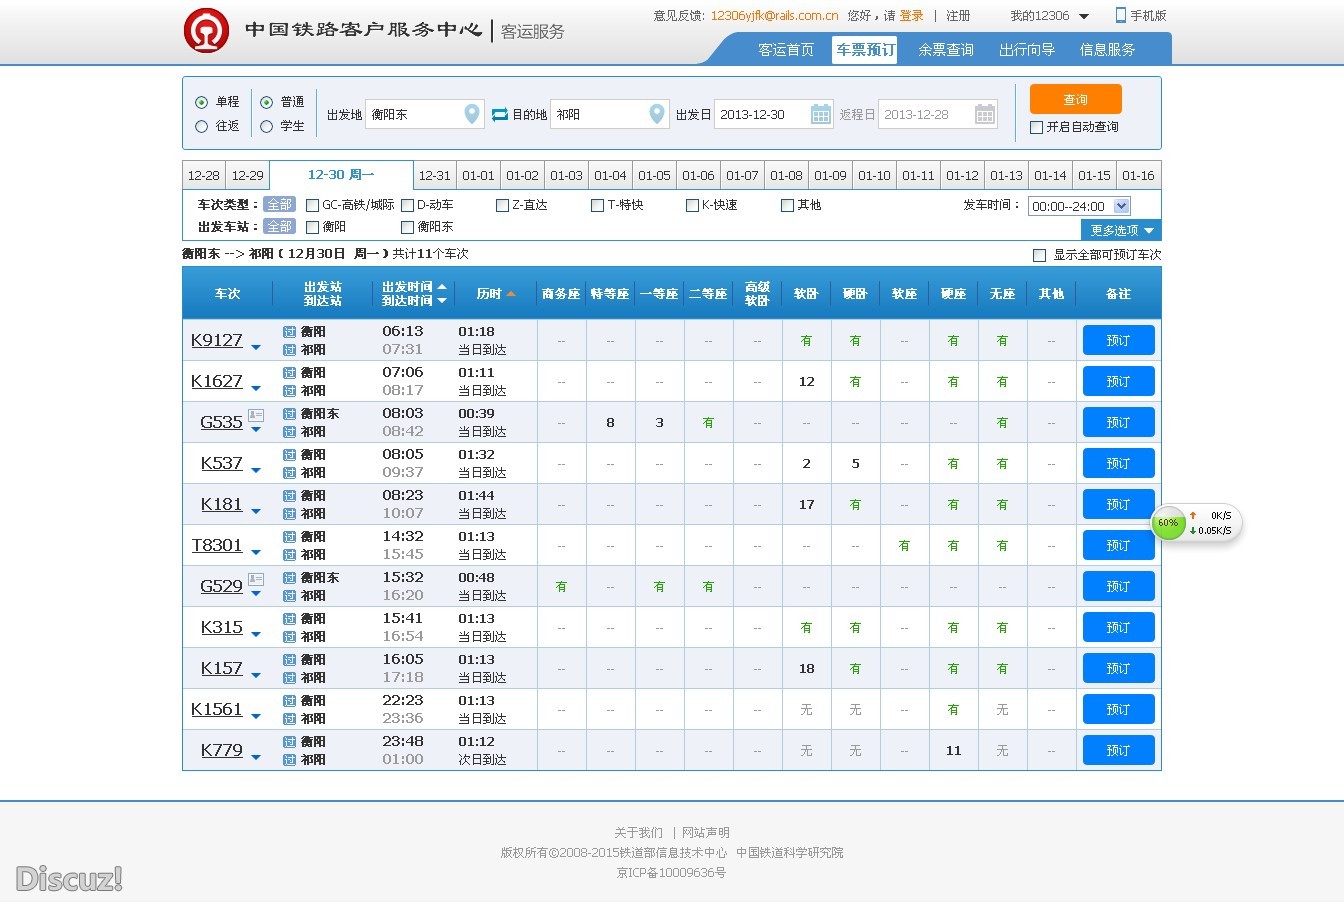
Task: Select round trip radio option
Action: click(202, 126)
